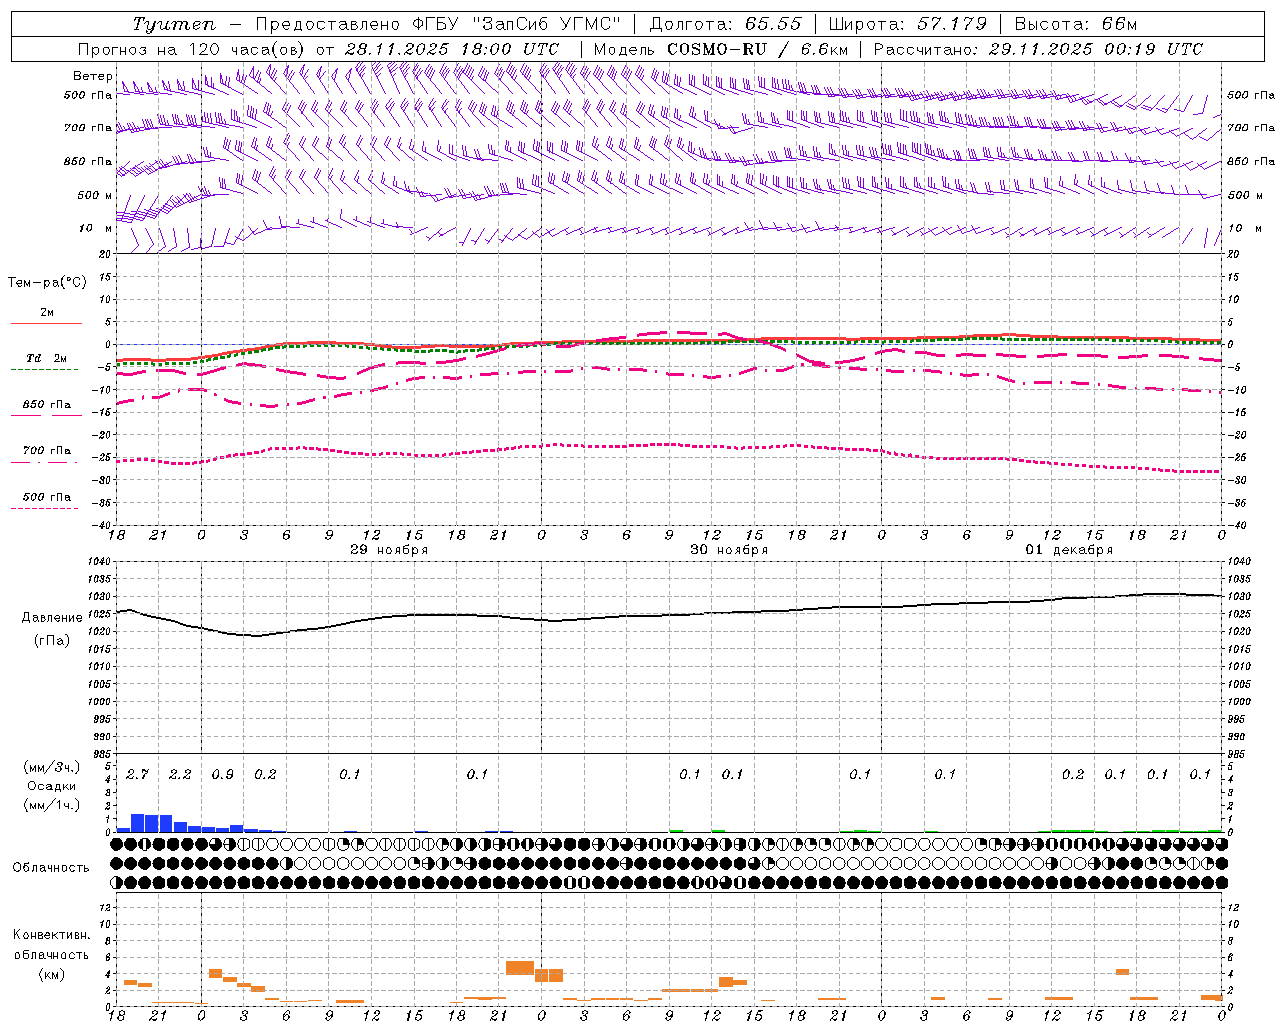
Task: Select the provider text ФГБУ "ЗапСиб УГМС"
Action: coord(516,24)
